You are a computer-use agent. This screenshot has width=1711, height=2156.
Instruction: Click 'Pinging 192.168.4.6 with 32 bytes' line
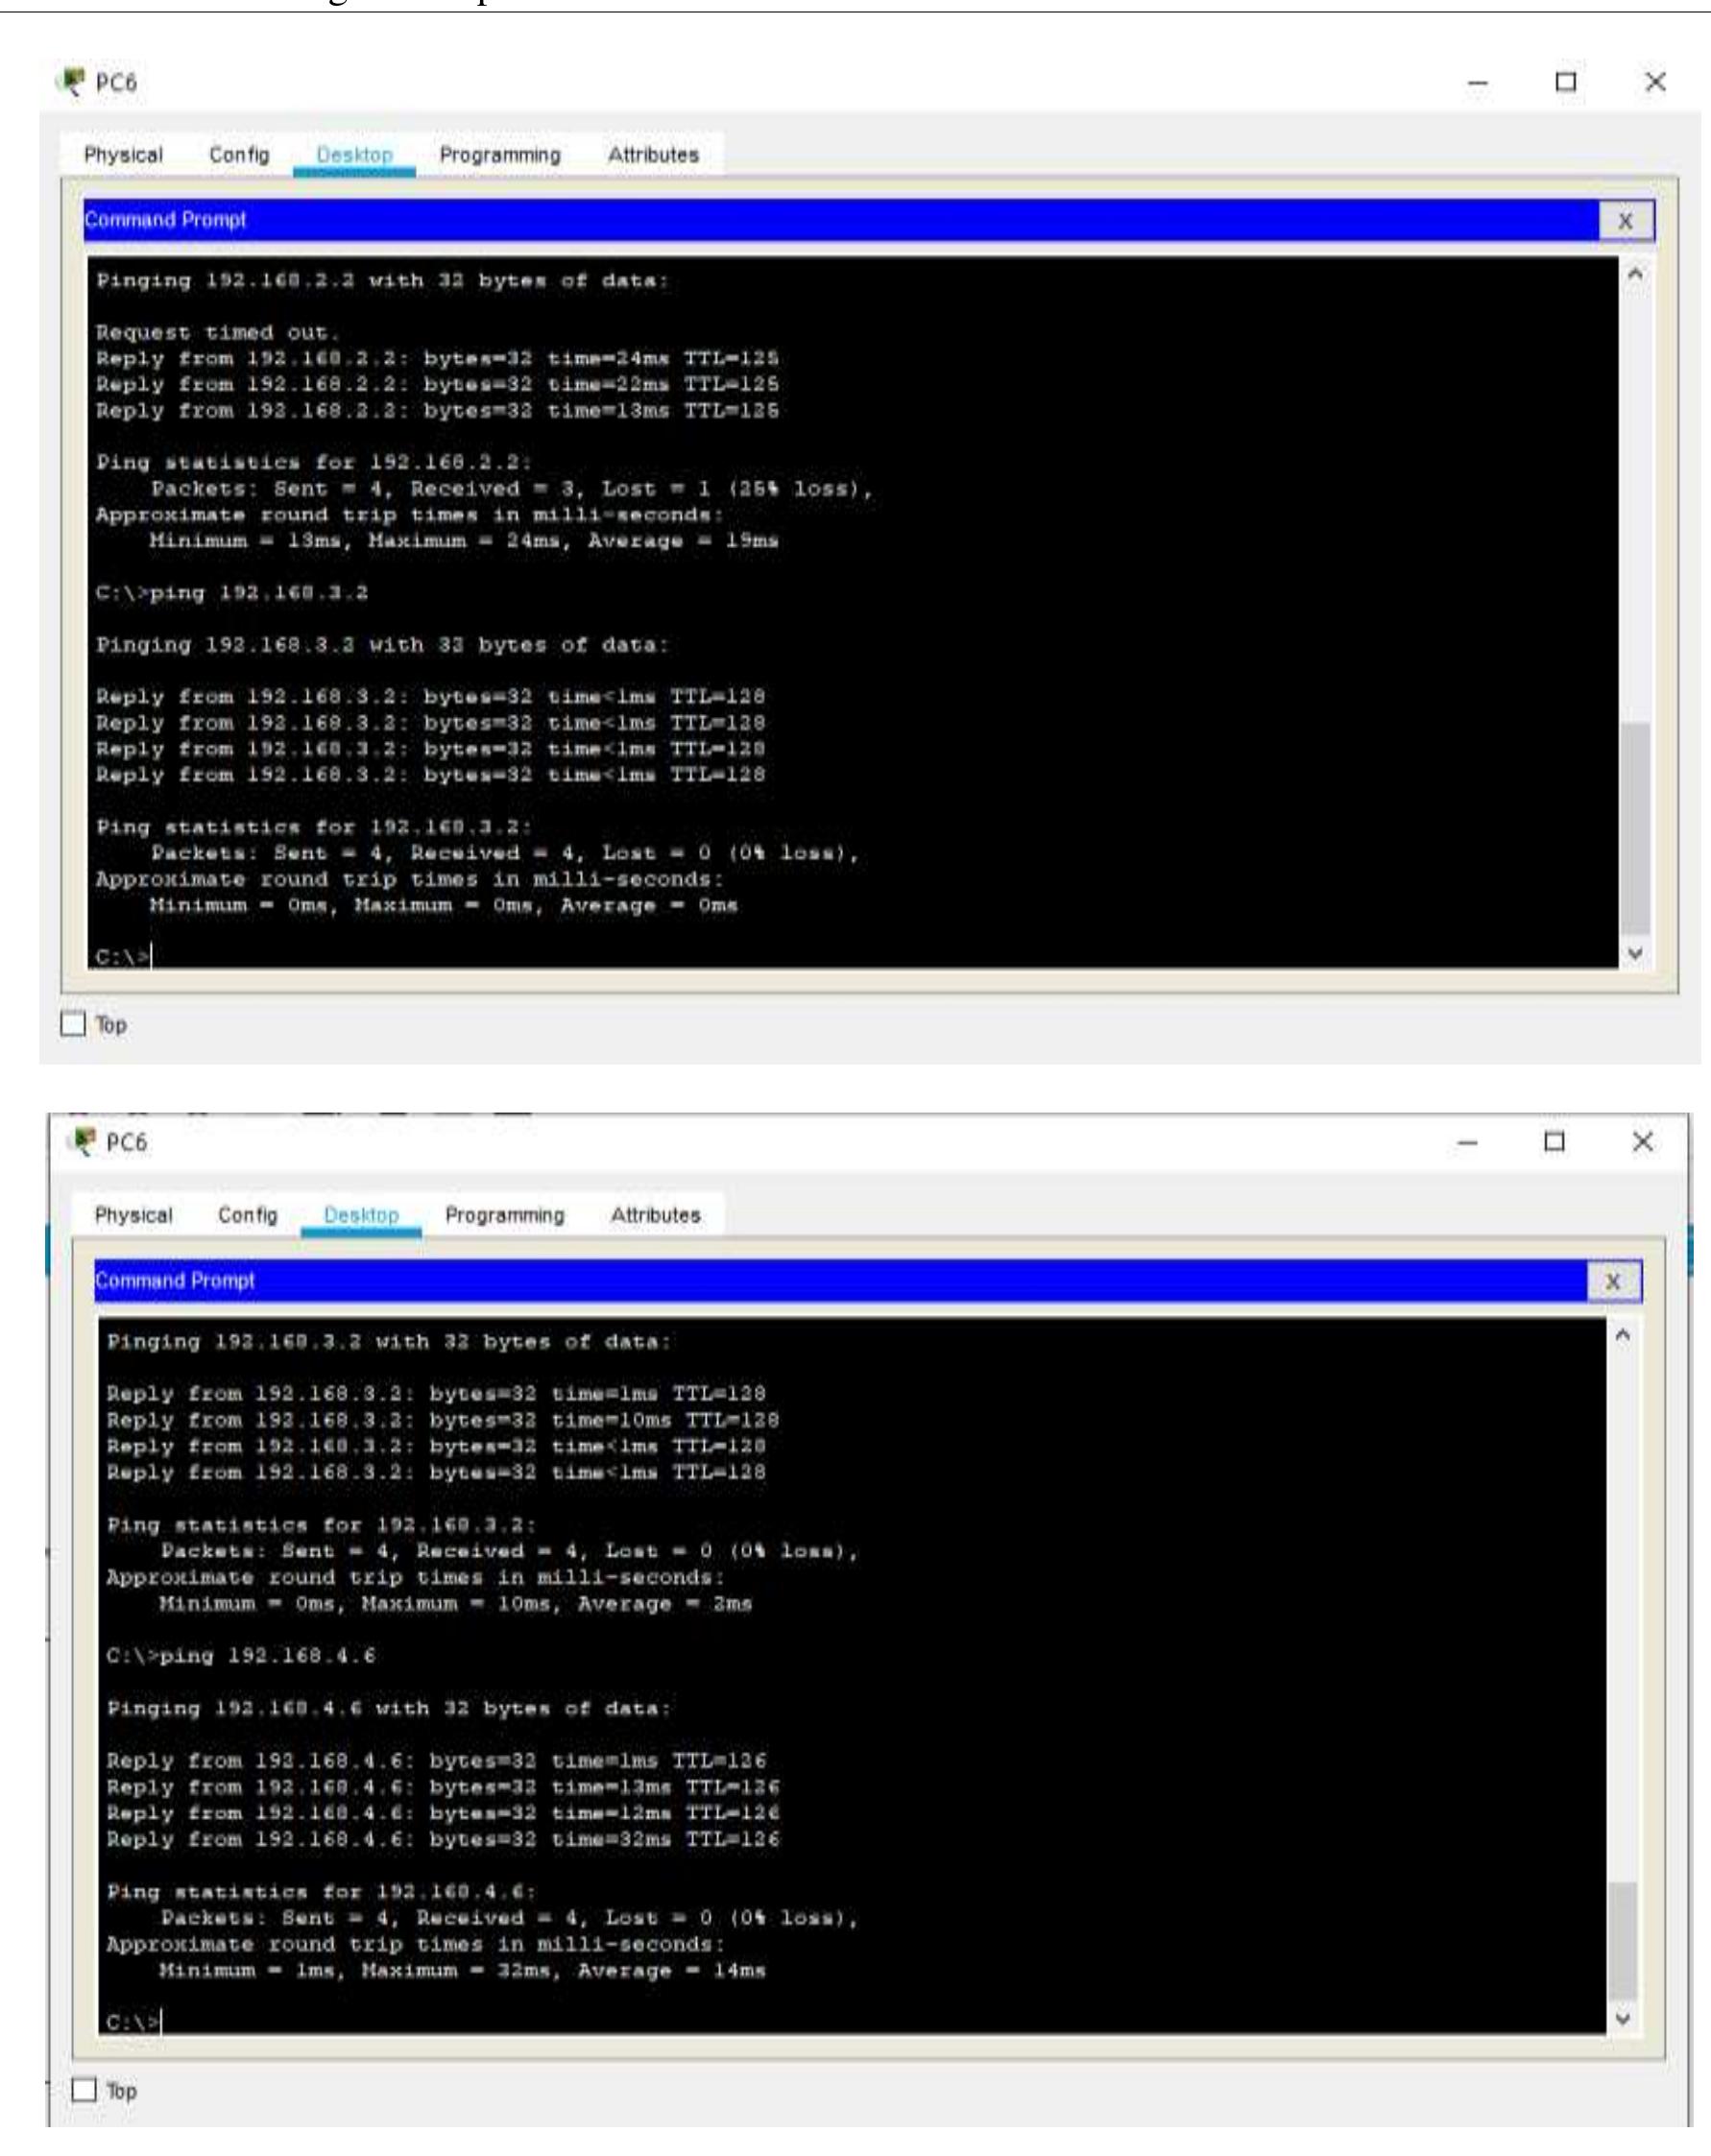pyautogui.click(x=389, y=1708)
